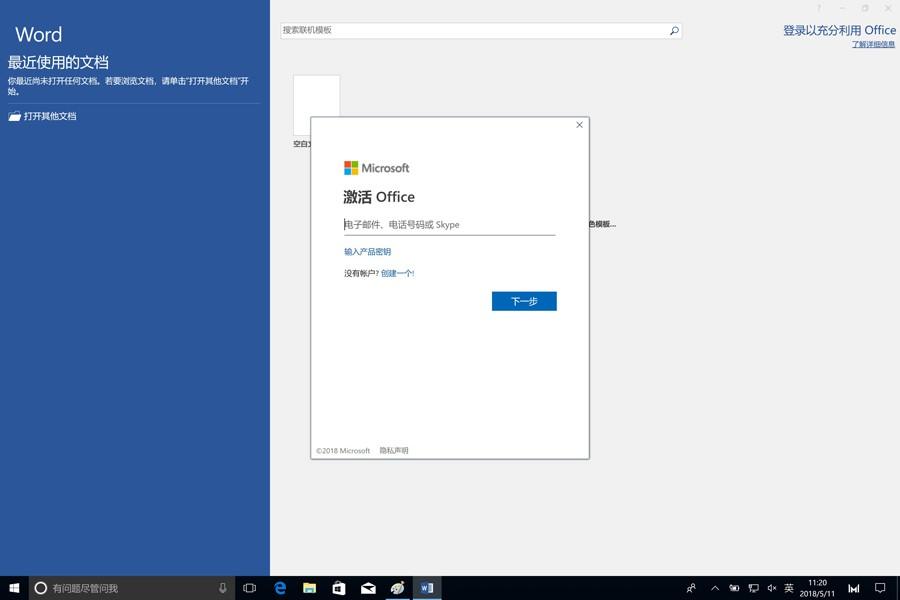Switch the input language indicator

pos(789,588)
